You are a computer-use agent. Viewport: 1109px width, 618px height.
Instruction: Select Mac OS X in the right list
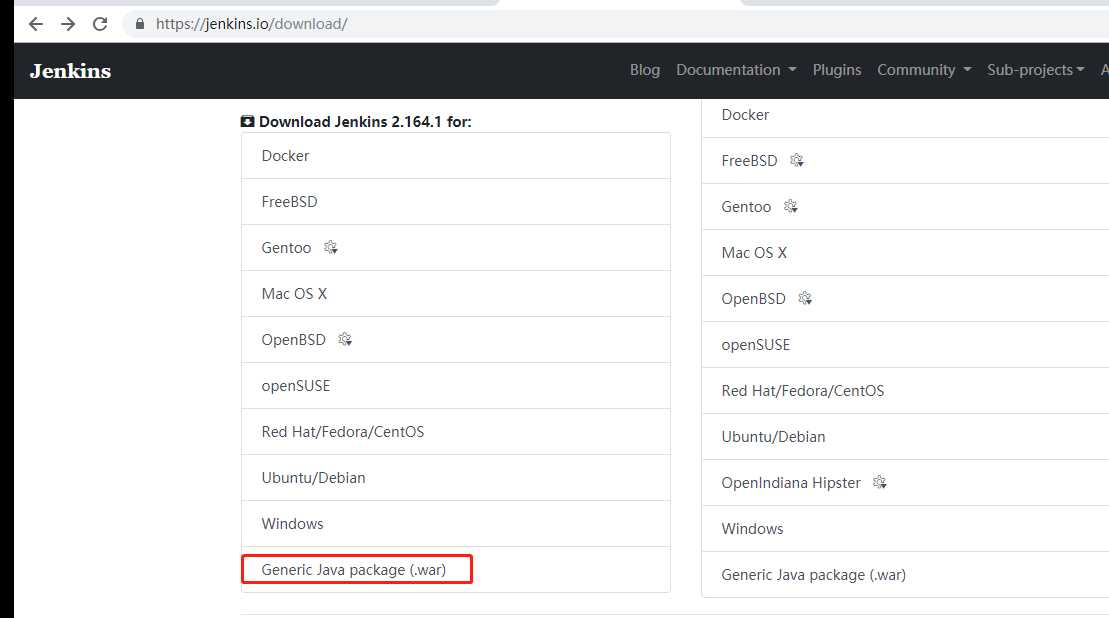(x=905, y=252)
